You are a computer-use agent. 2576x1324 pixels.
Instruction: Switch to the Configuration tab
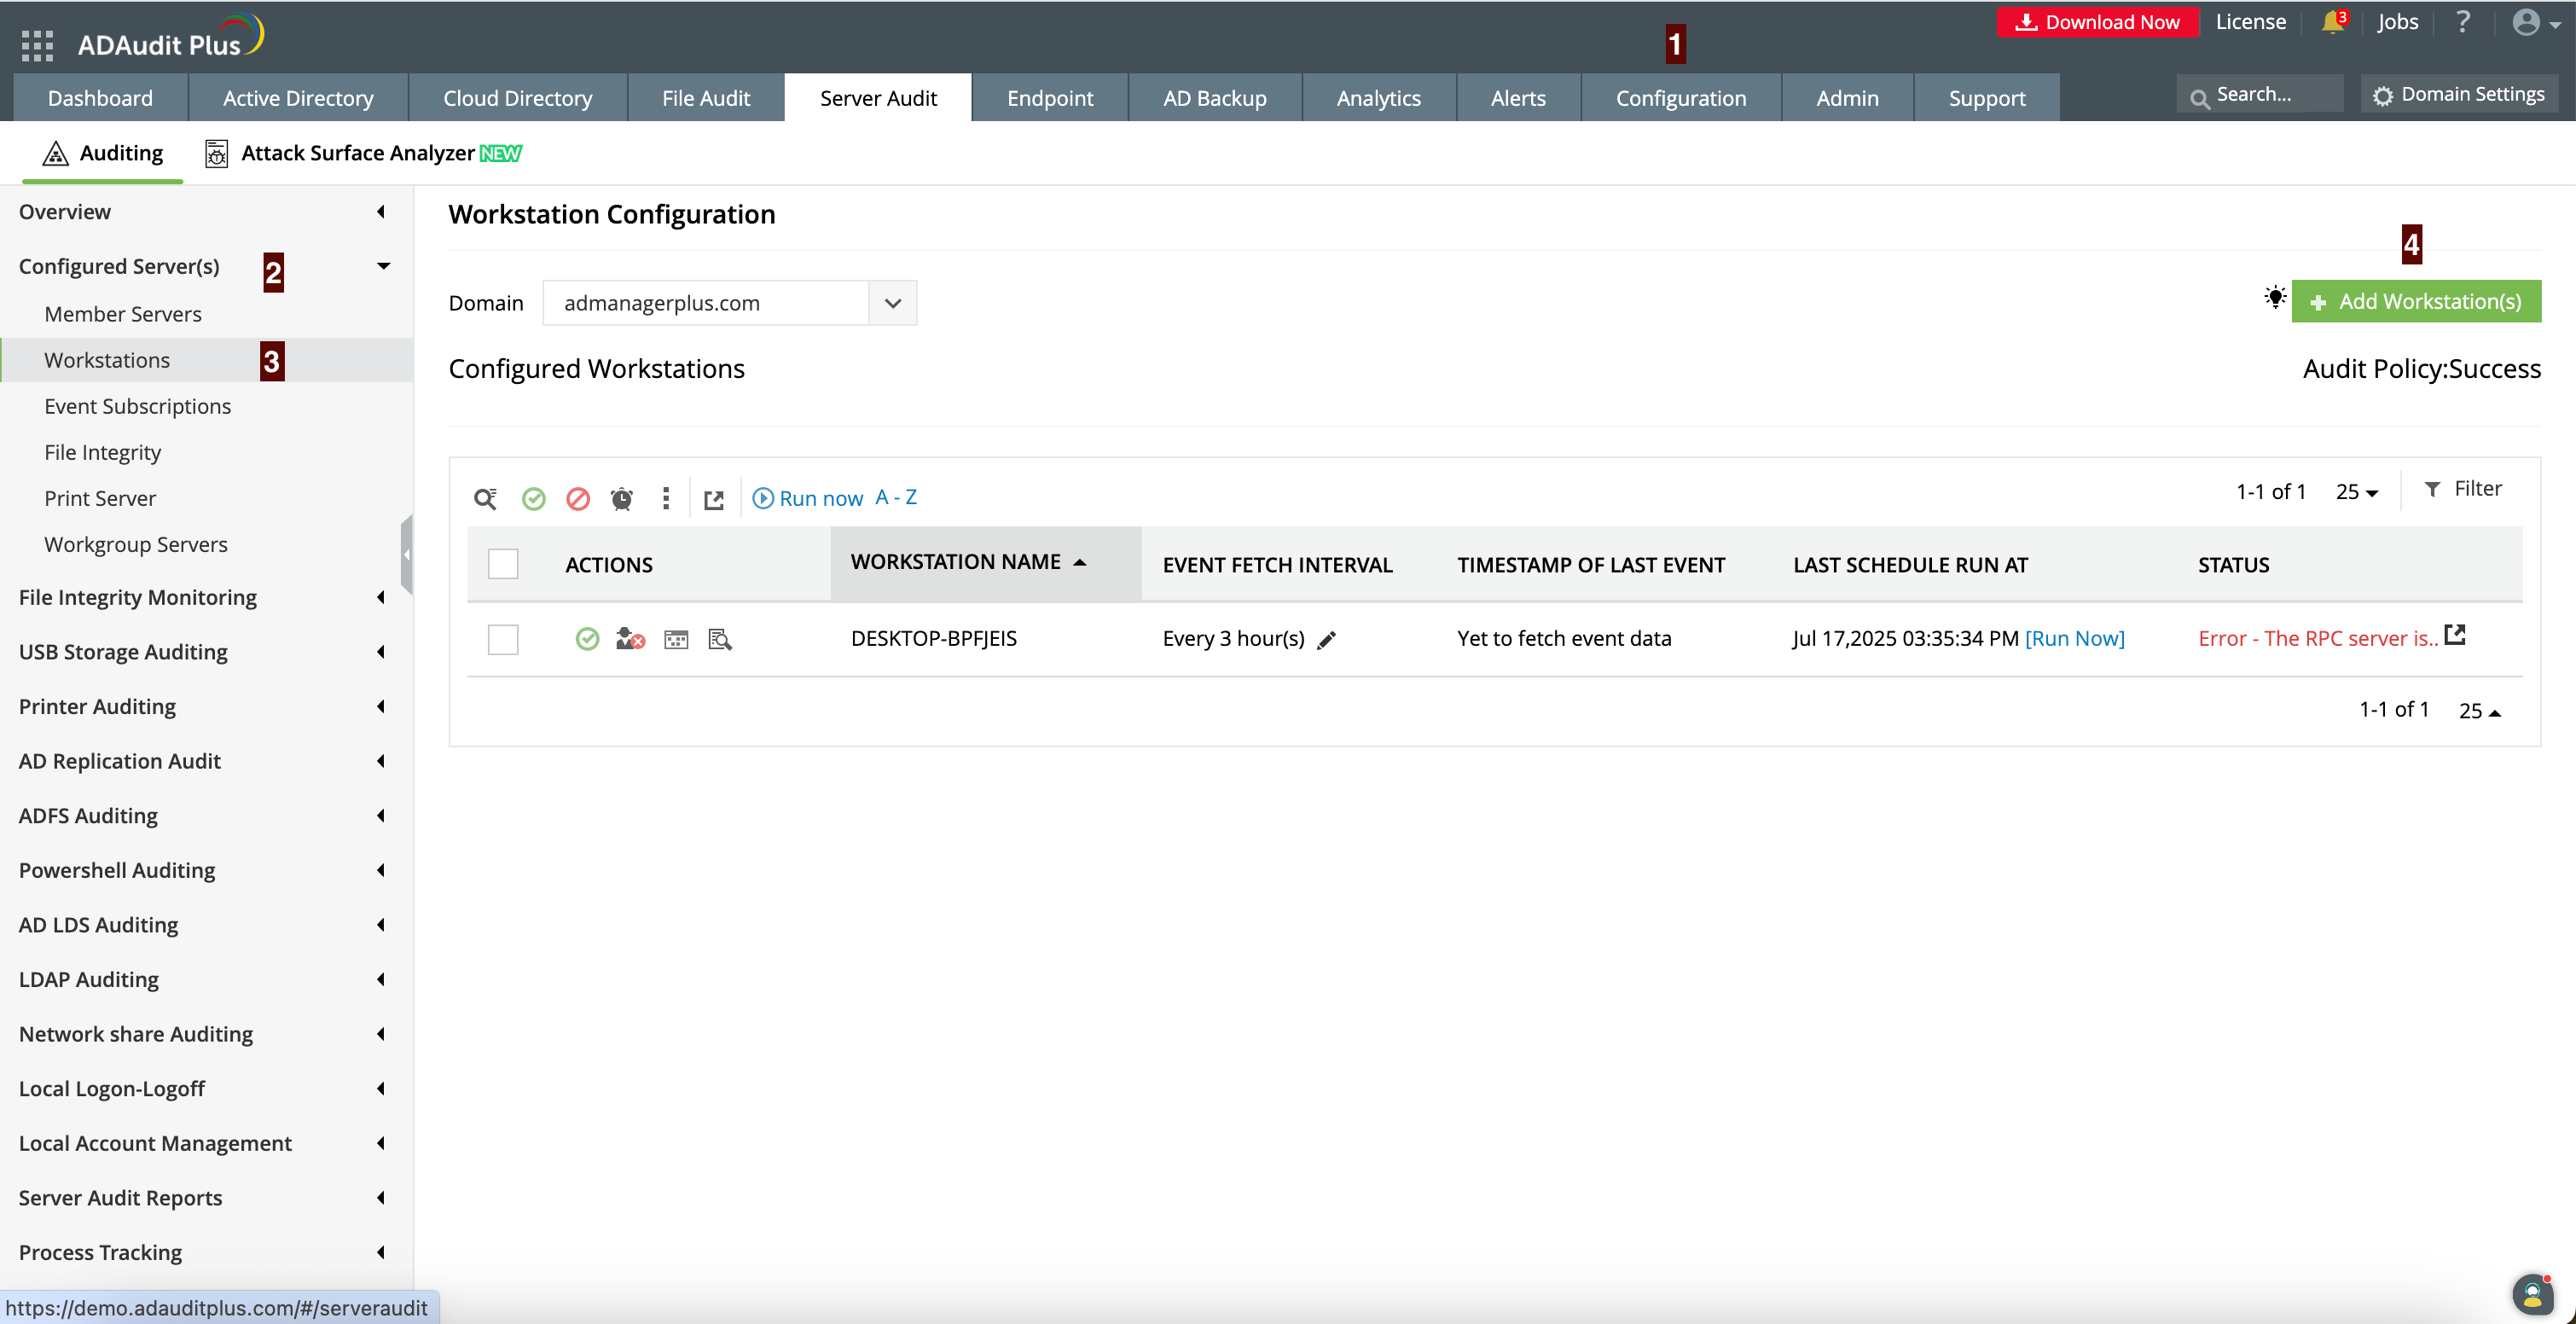[1680, 97]
